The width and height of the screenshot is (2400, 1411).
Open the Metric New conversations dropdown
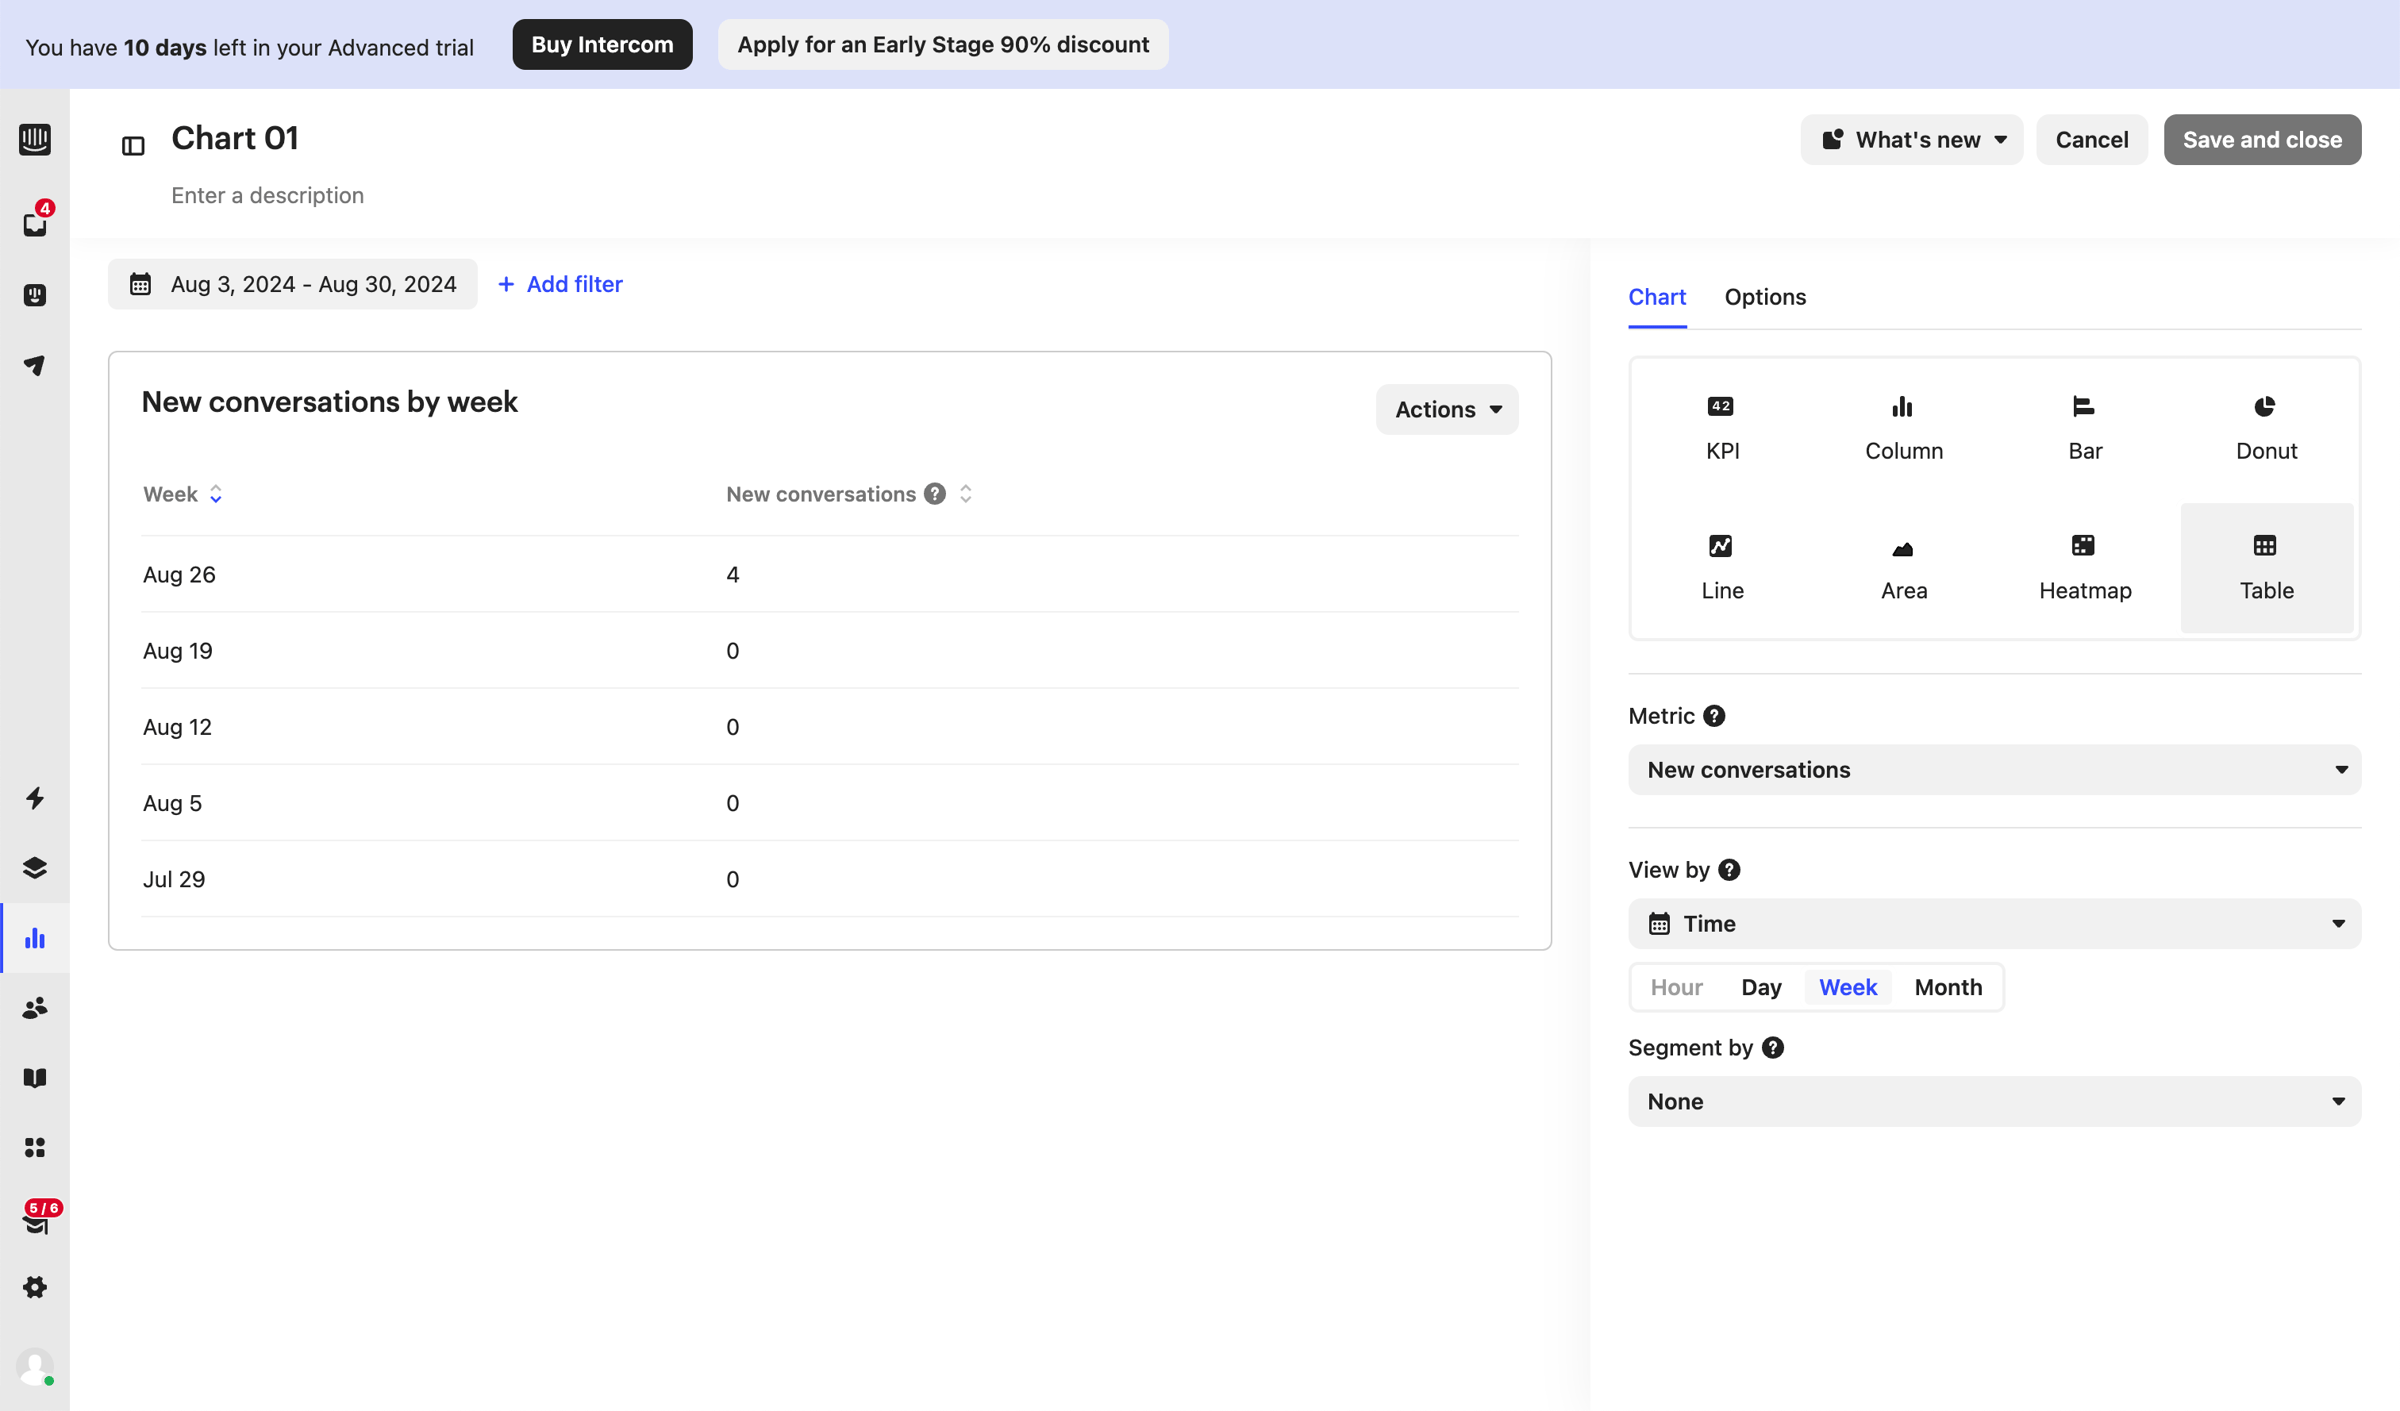(1994, 770)
